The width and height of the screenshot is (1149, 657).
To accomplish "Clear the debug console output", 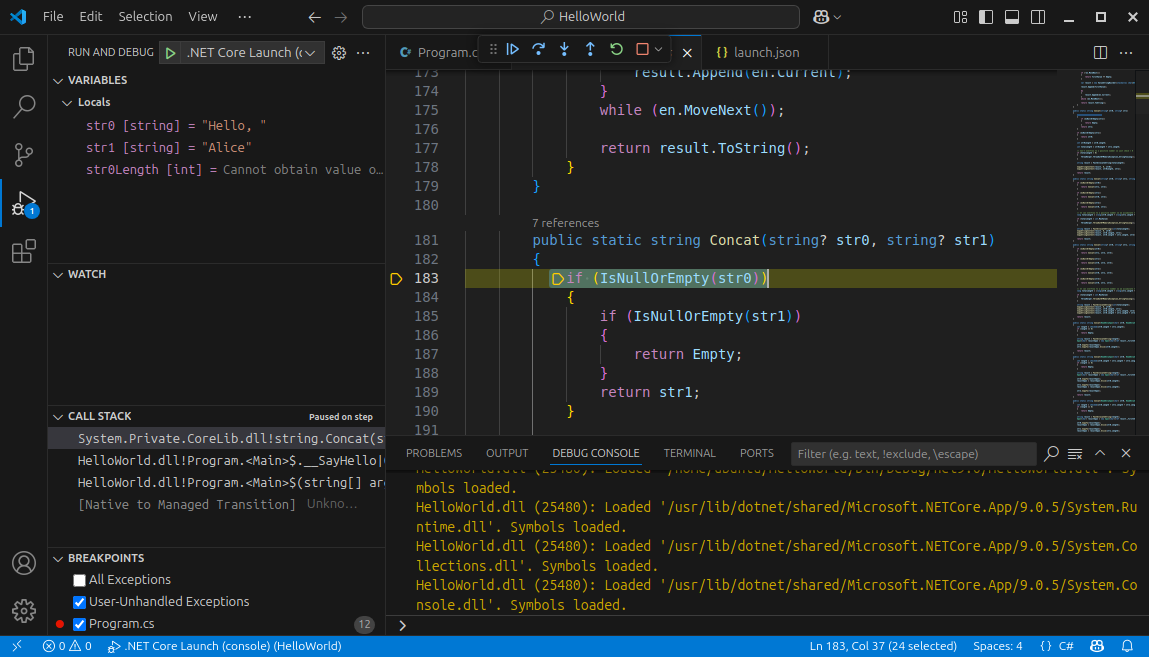I will coord(1075,454).
